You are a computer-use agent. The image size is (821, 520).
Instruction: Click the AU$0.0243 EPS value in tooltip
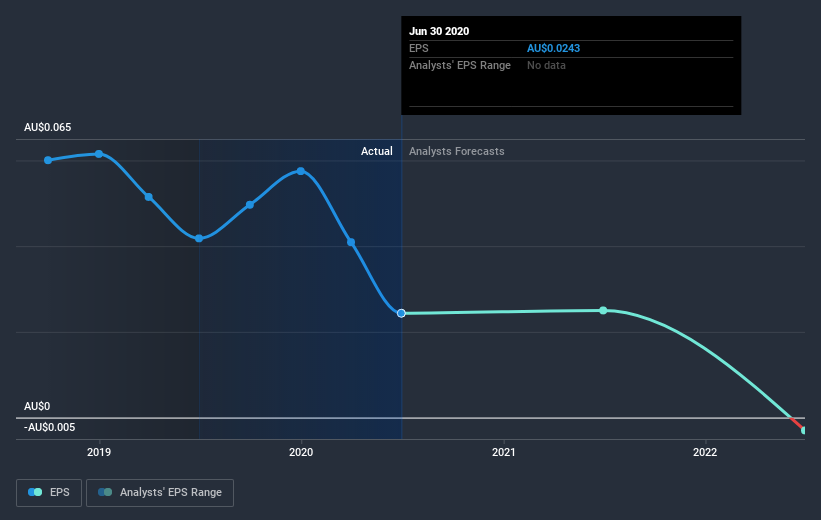point(553,48)
